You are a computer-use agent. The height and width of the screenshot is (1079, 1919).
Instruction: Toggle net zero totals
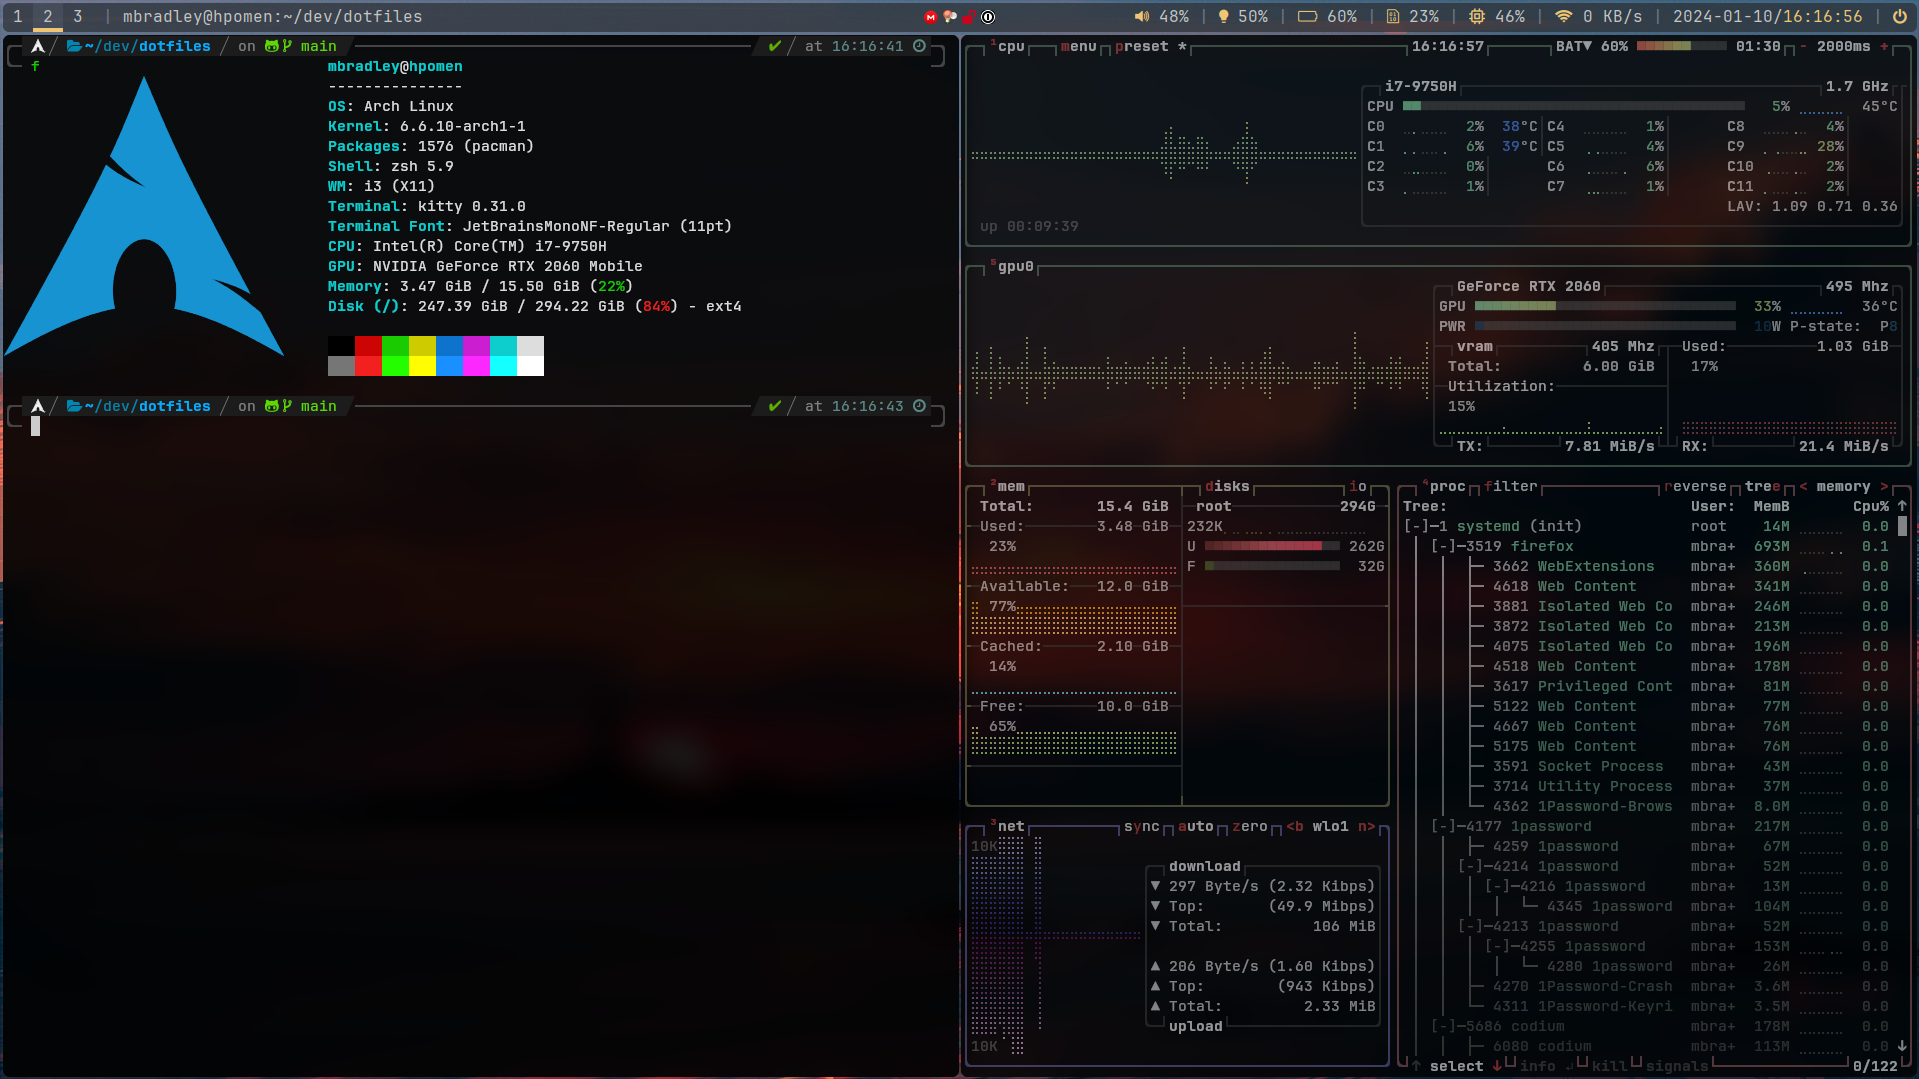point(1250,827)
